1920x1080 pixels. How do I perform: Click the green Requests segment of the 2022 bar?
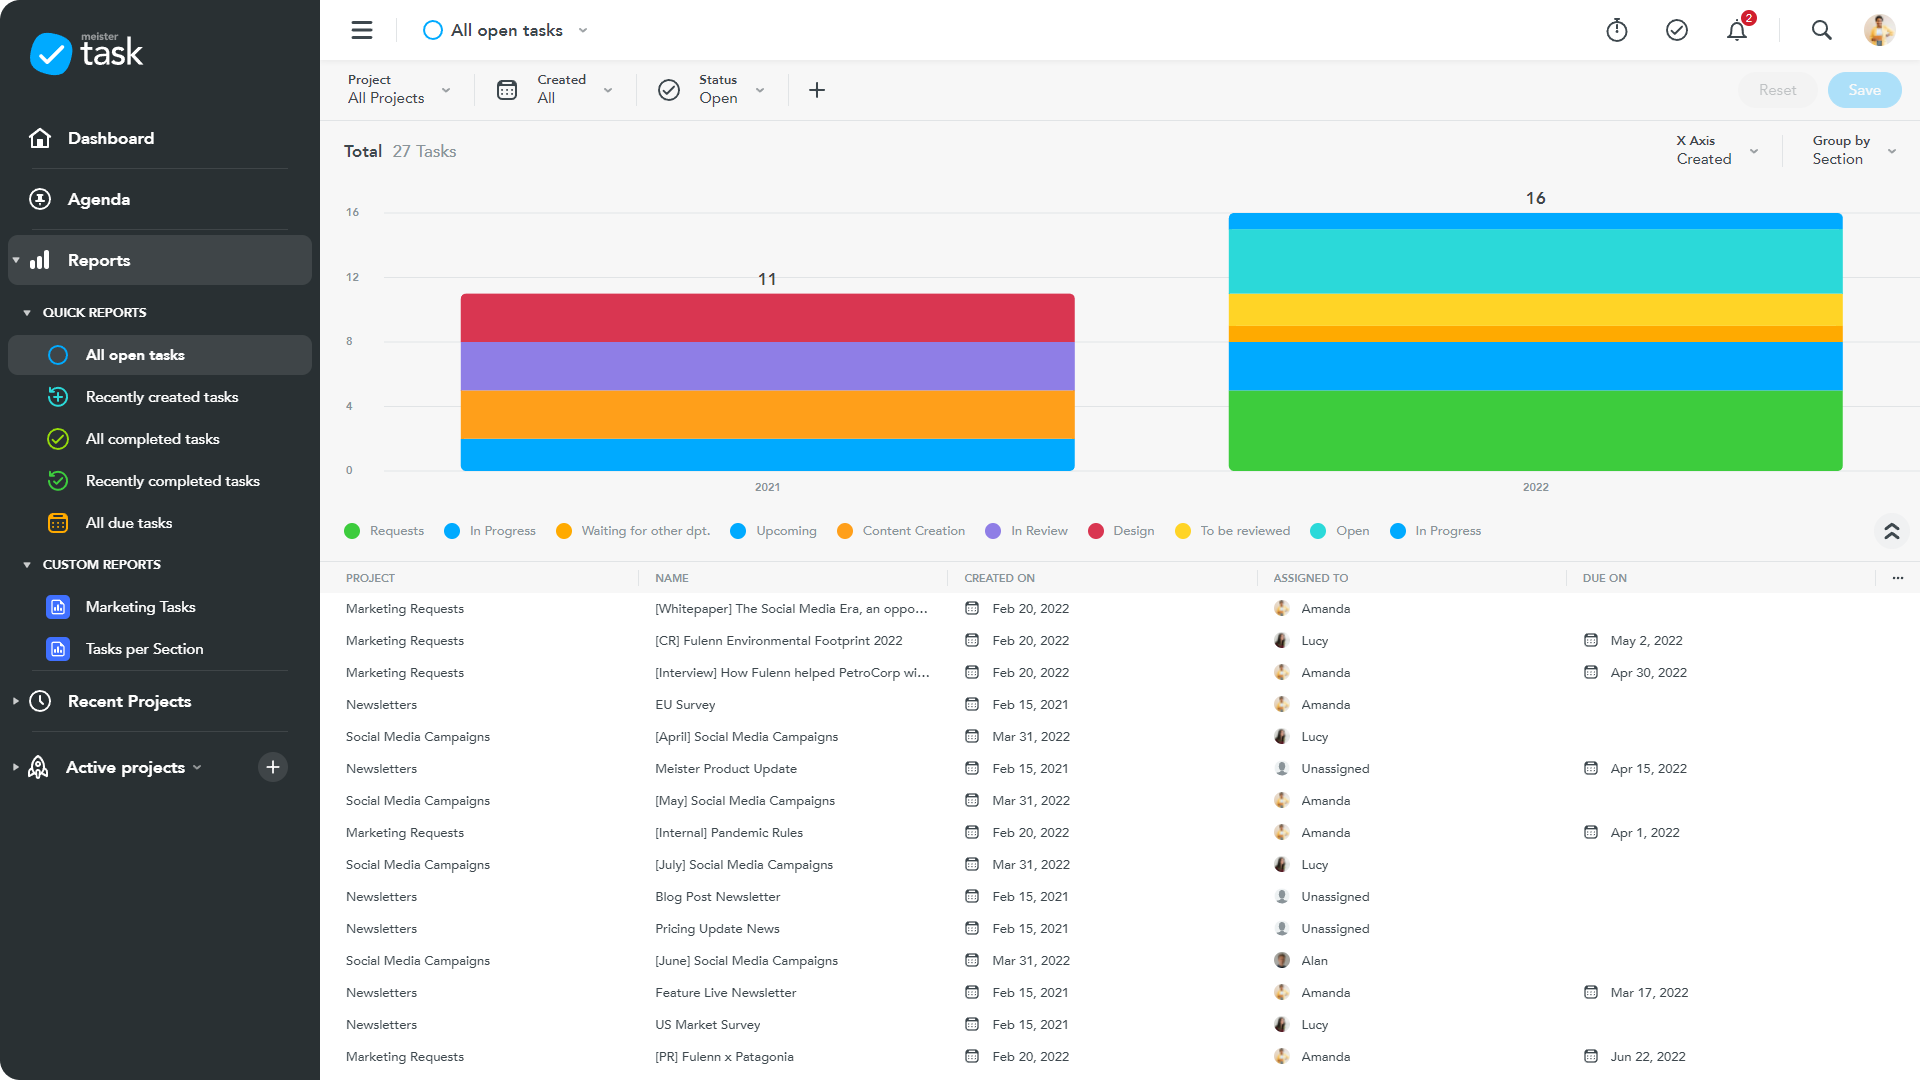point(1535,430)
